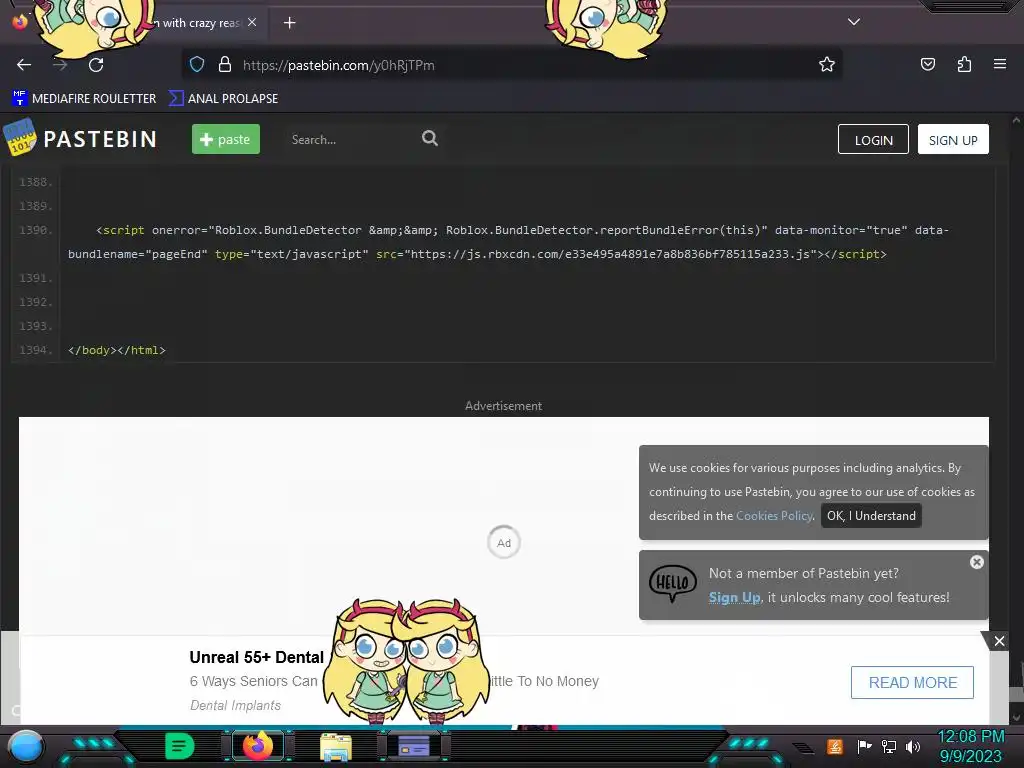Open the MEDIAFIRE ROULETTER bookmark
Image resolution: width=1024 pixels, height=768 pixels.
(84, 99)
